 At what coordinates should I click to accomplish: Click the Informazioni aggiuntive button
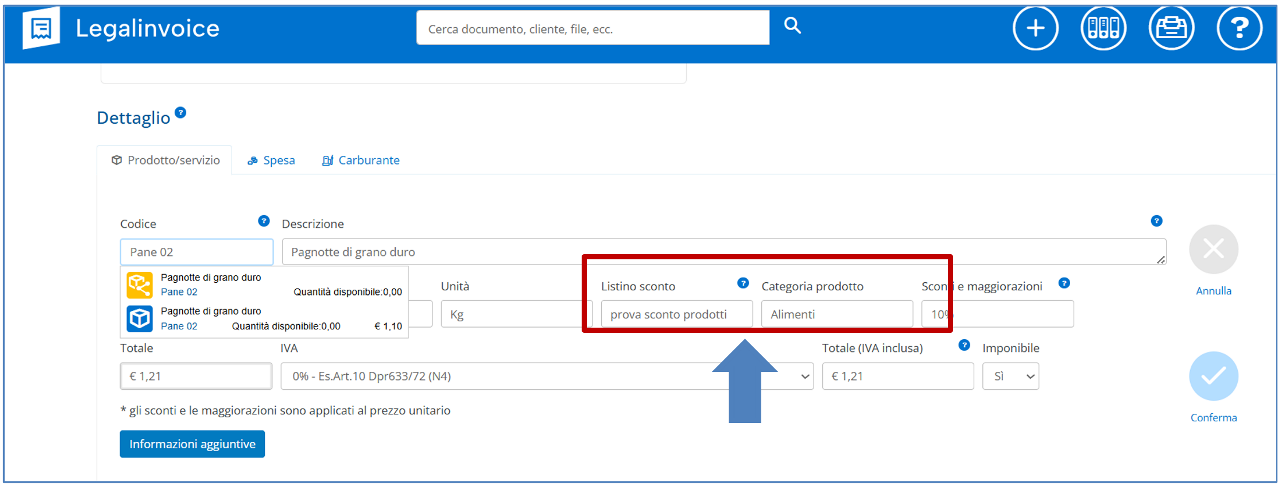[x=192, y=444]
